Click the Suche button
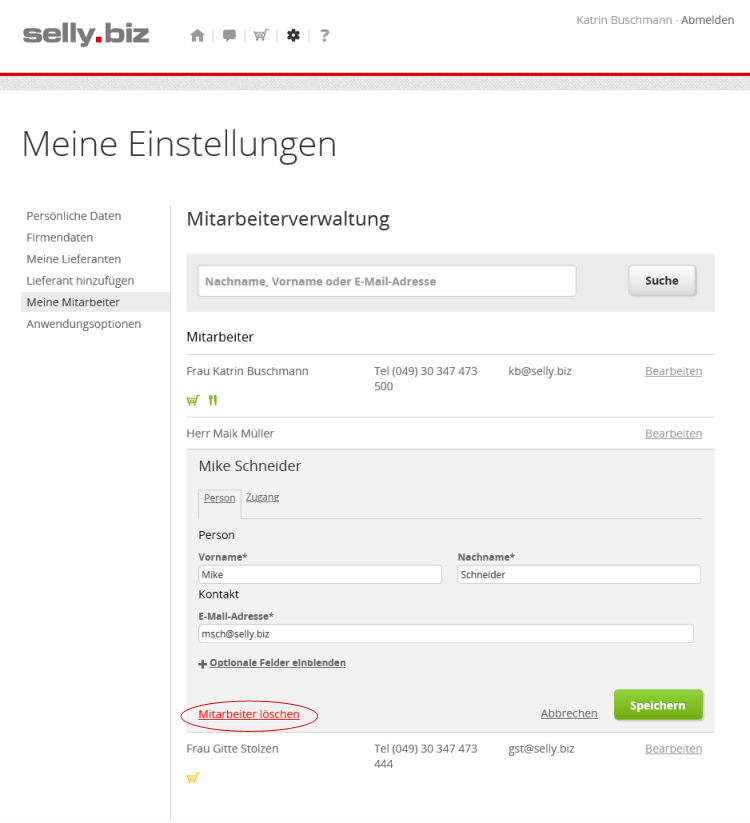This screenshot has height=823, width=750. pos(662,281)
